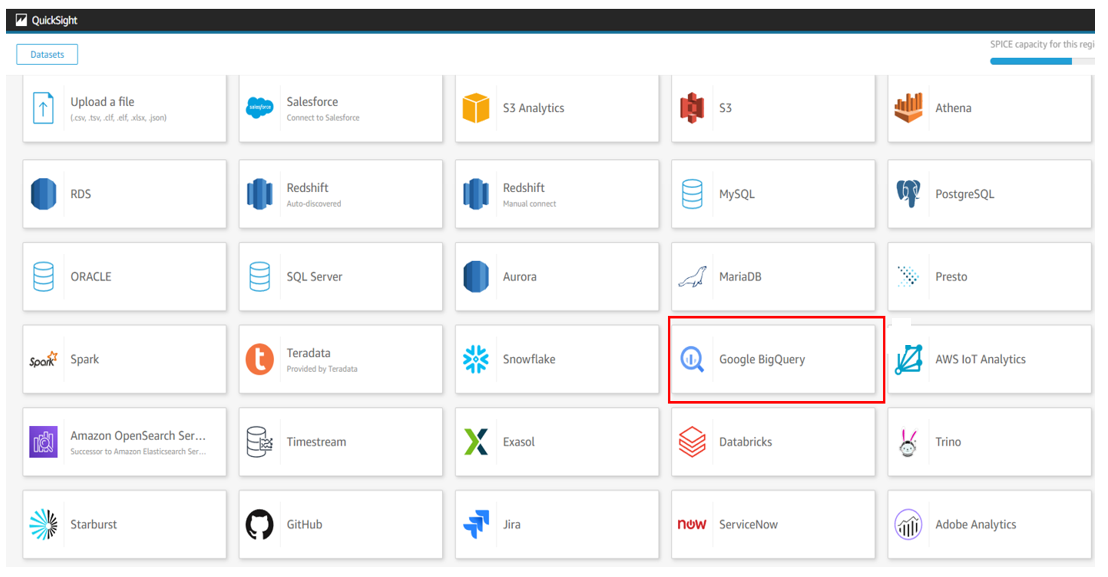Click the "Starburst" label
1108x577 pixels.
pos(93,525)
